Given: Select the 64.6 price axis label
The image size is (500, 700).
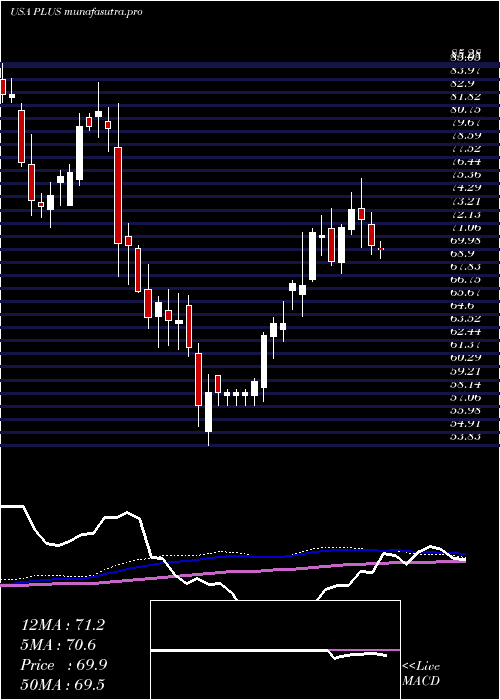Looking at the screenshot, I should point(463,306).
